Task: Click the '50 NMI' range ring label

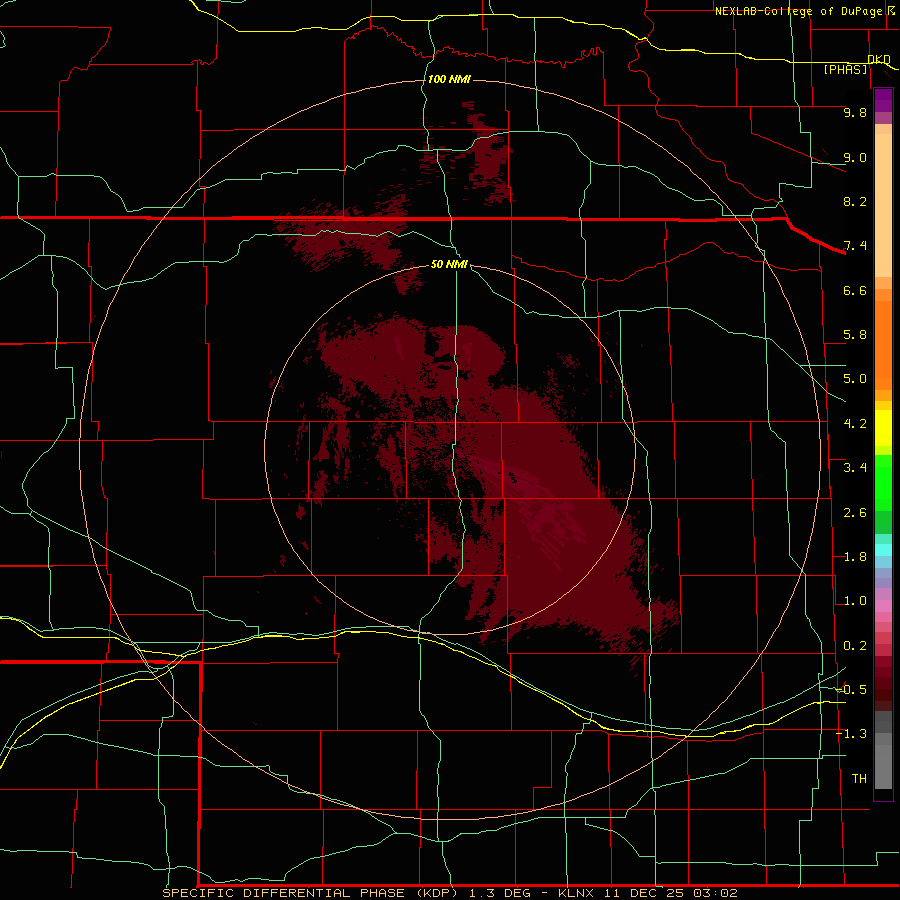Action: (x=449, y=264)
